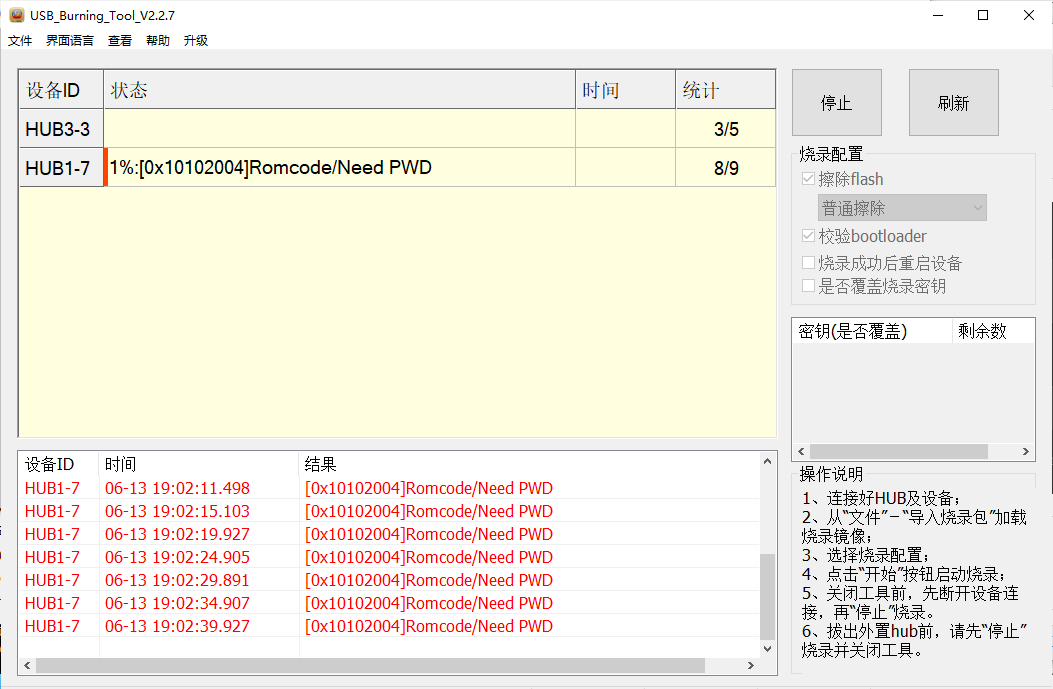Click the 8/9 statistic cell
The height and width of the screenshot is (689, 1053).
coord(726,168)
